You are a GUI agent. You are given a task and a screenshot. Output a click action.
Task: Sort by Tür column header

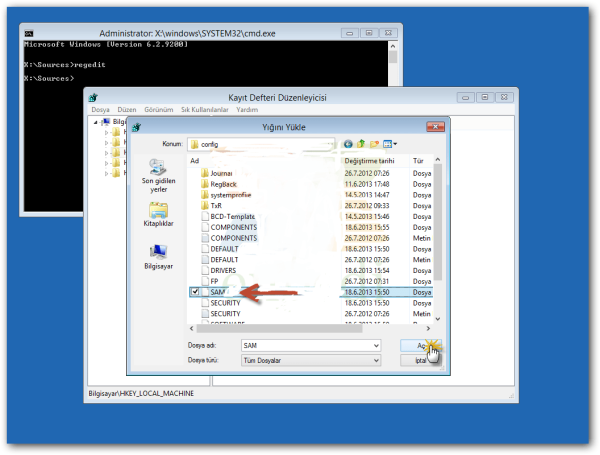click(x=418, y=161)
